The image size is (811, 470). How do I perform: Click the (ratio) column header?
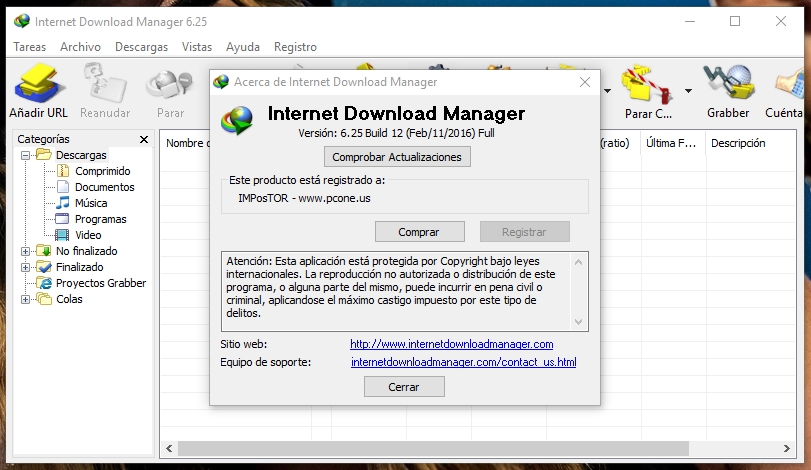[619, 143]
